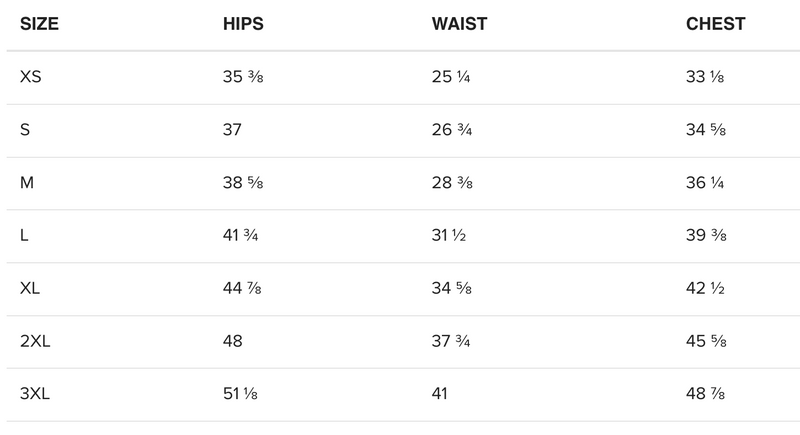The height and width of the screenshot is (435, 800).
Task: Select the S size row label
Action: (x=25, y=129)
